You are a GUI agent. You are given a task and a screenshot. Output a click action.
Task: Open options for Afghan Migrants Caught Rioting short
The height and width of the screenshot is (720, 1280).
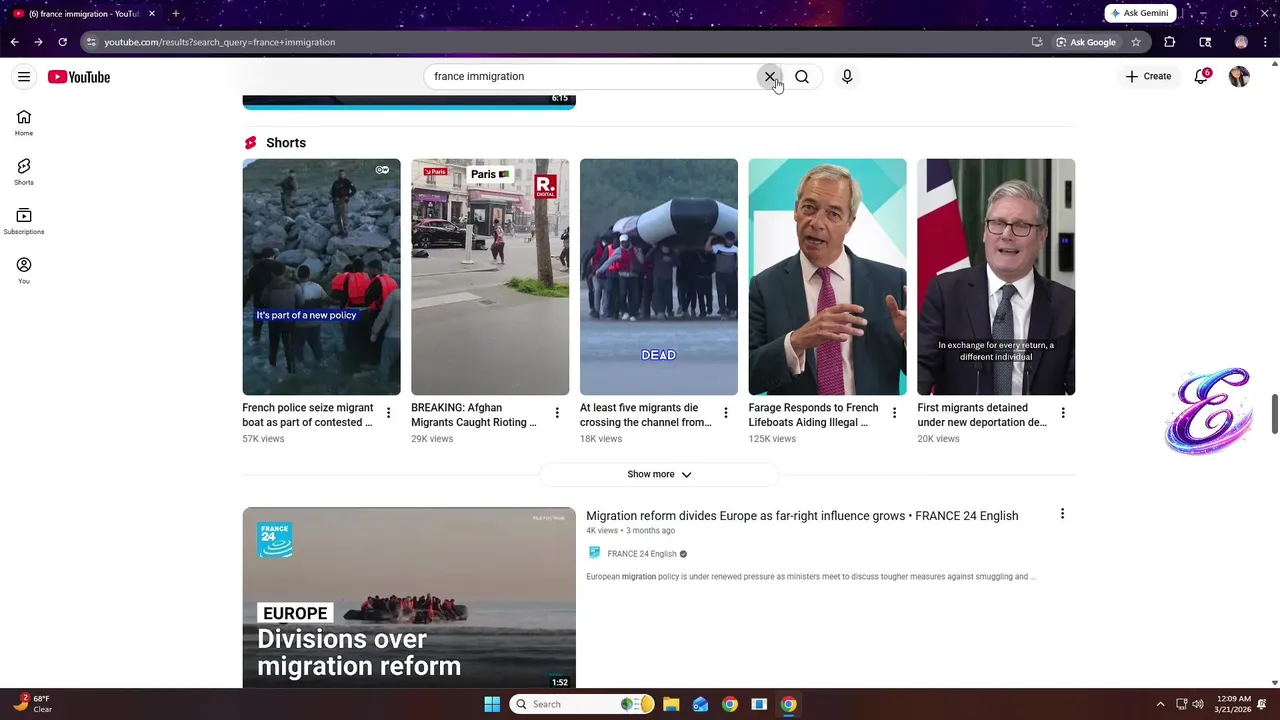557,413
